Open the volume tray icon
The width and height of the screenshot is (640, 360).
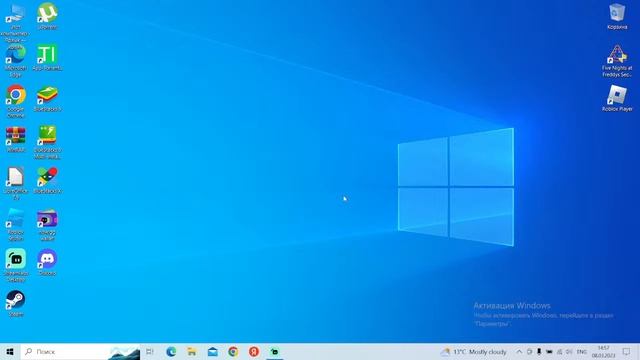coord(569,351)
